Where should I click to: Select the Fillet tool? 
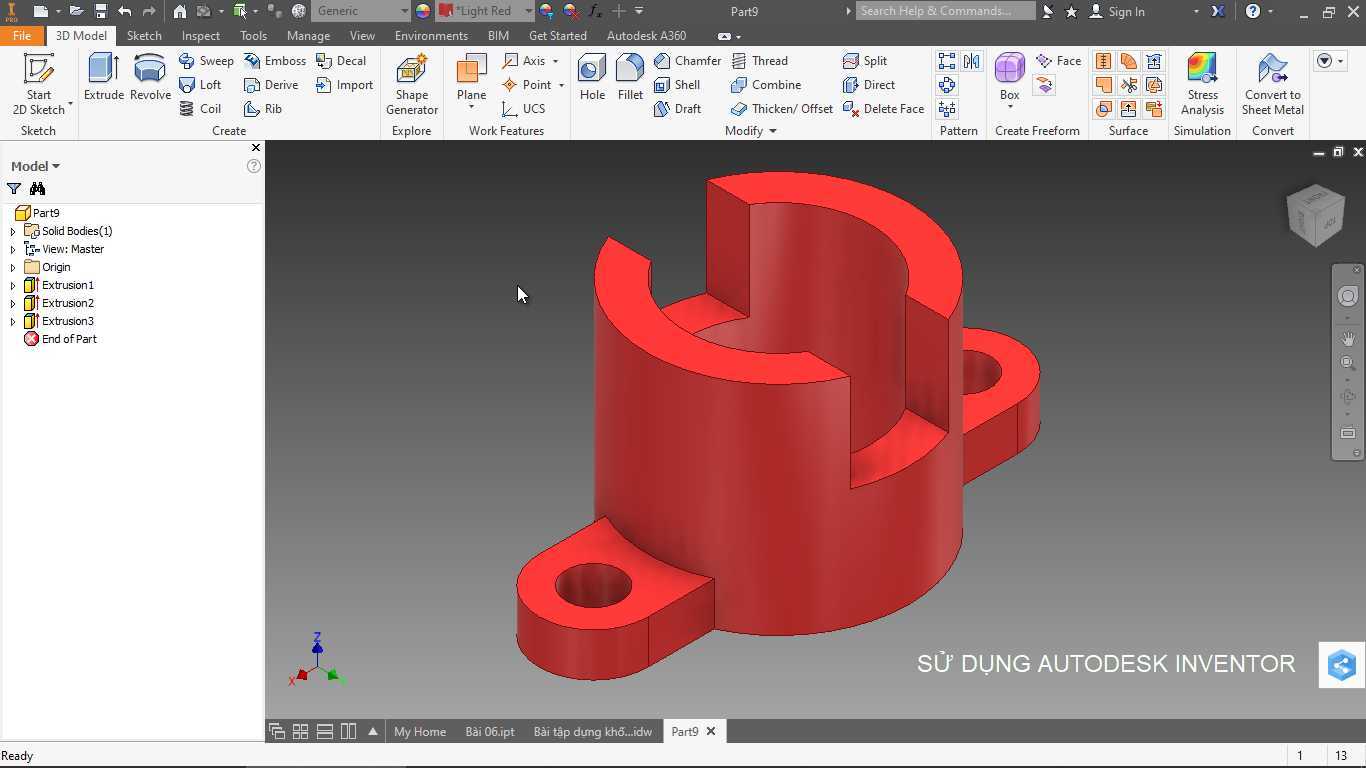click(630, 78)
